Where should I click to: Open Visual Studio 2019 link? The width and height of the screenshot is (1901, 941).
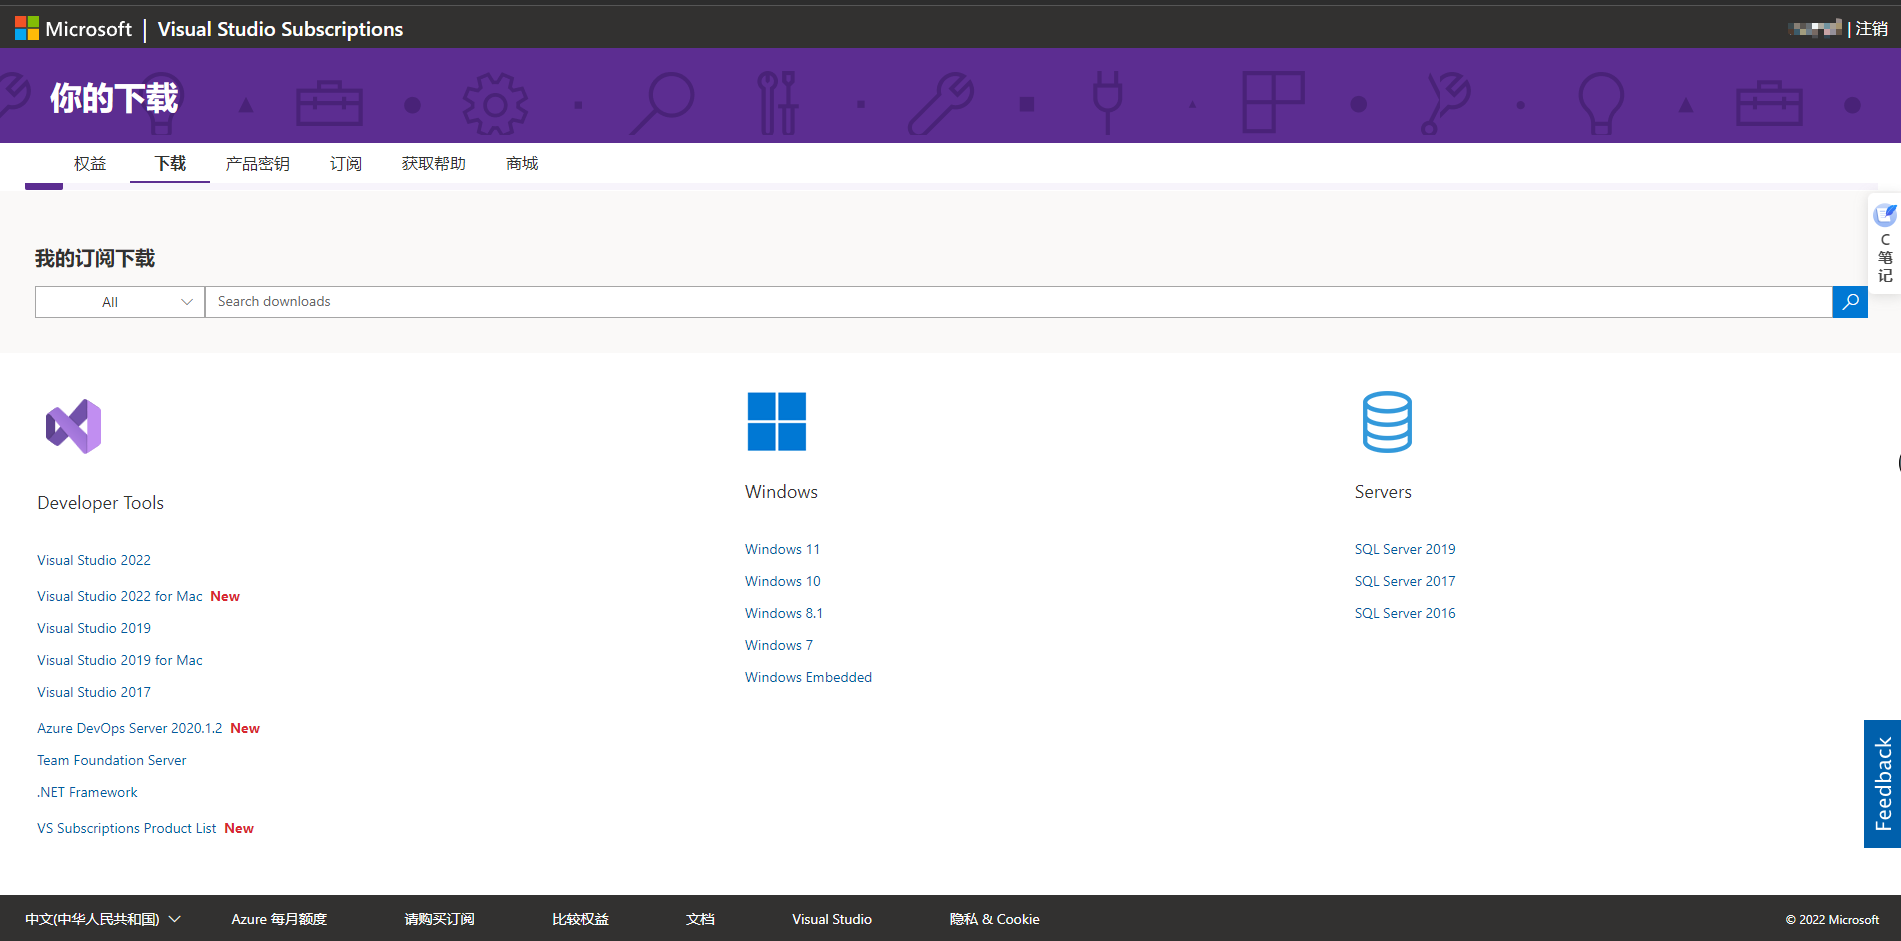(94, 628)
